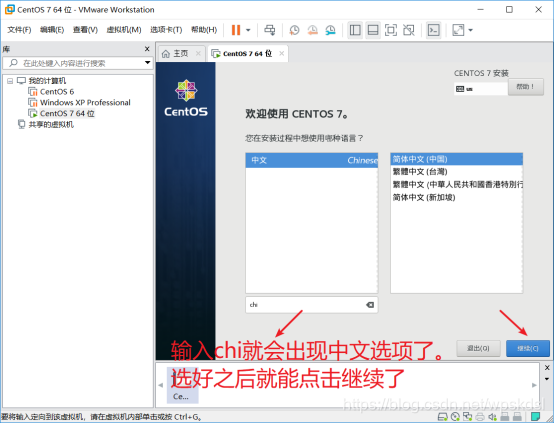Open the power options dropdown arrow

pos(248,30)
